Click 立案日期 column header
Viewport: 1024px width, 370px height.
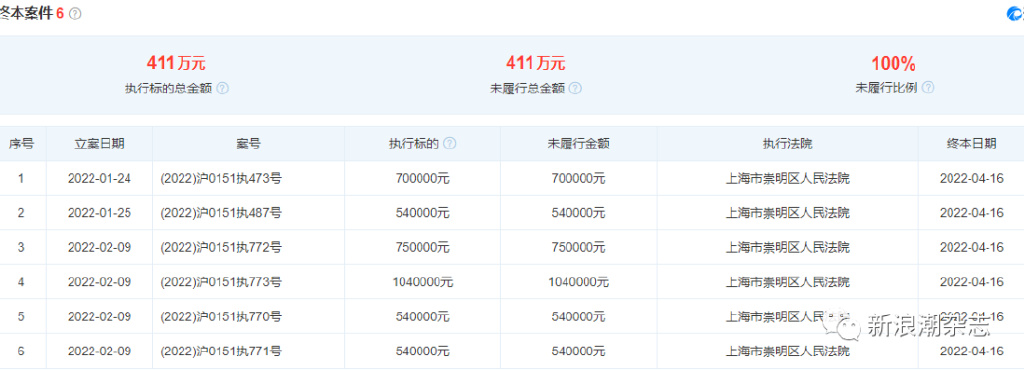(x=99, y=144)
